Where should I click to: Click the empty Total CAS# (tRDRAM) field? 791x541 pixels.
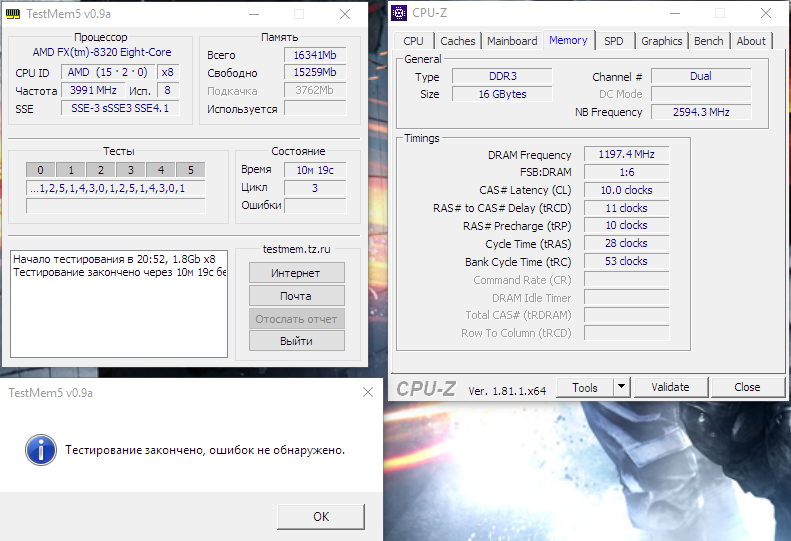click(627, 315)
